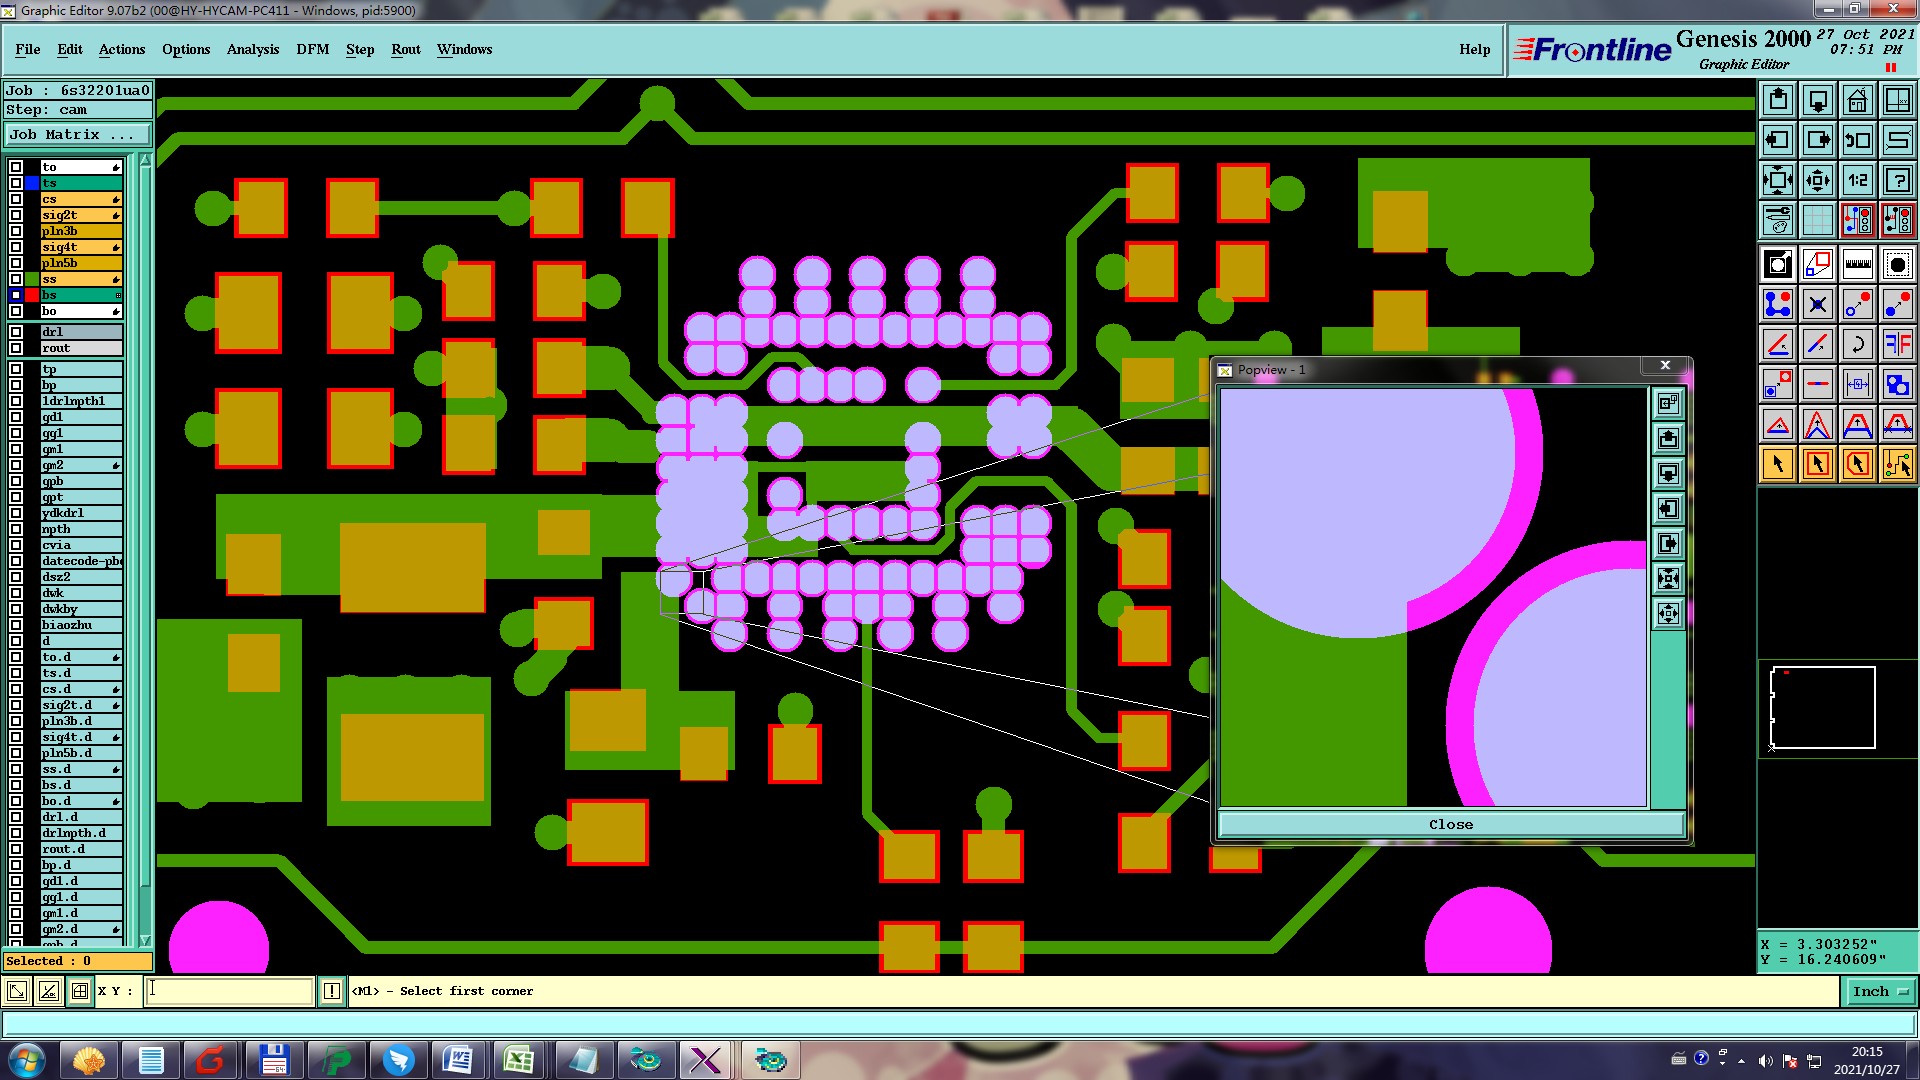1920x1080 pixels.
Task: Toggle the 'bs' layer checkbox
Action: [16, 295]
